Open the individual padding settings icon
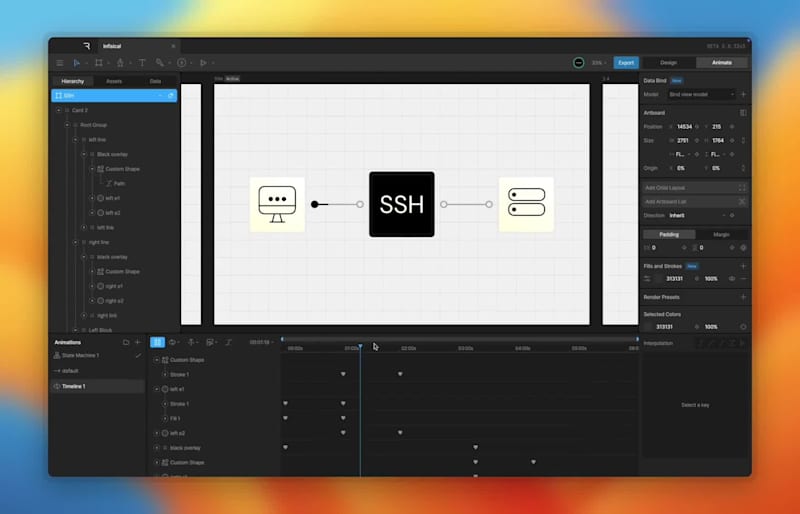Screen dimensions: 800x514 pyautogui.click(x=743, y=248)
